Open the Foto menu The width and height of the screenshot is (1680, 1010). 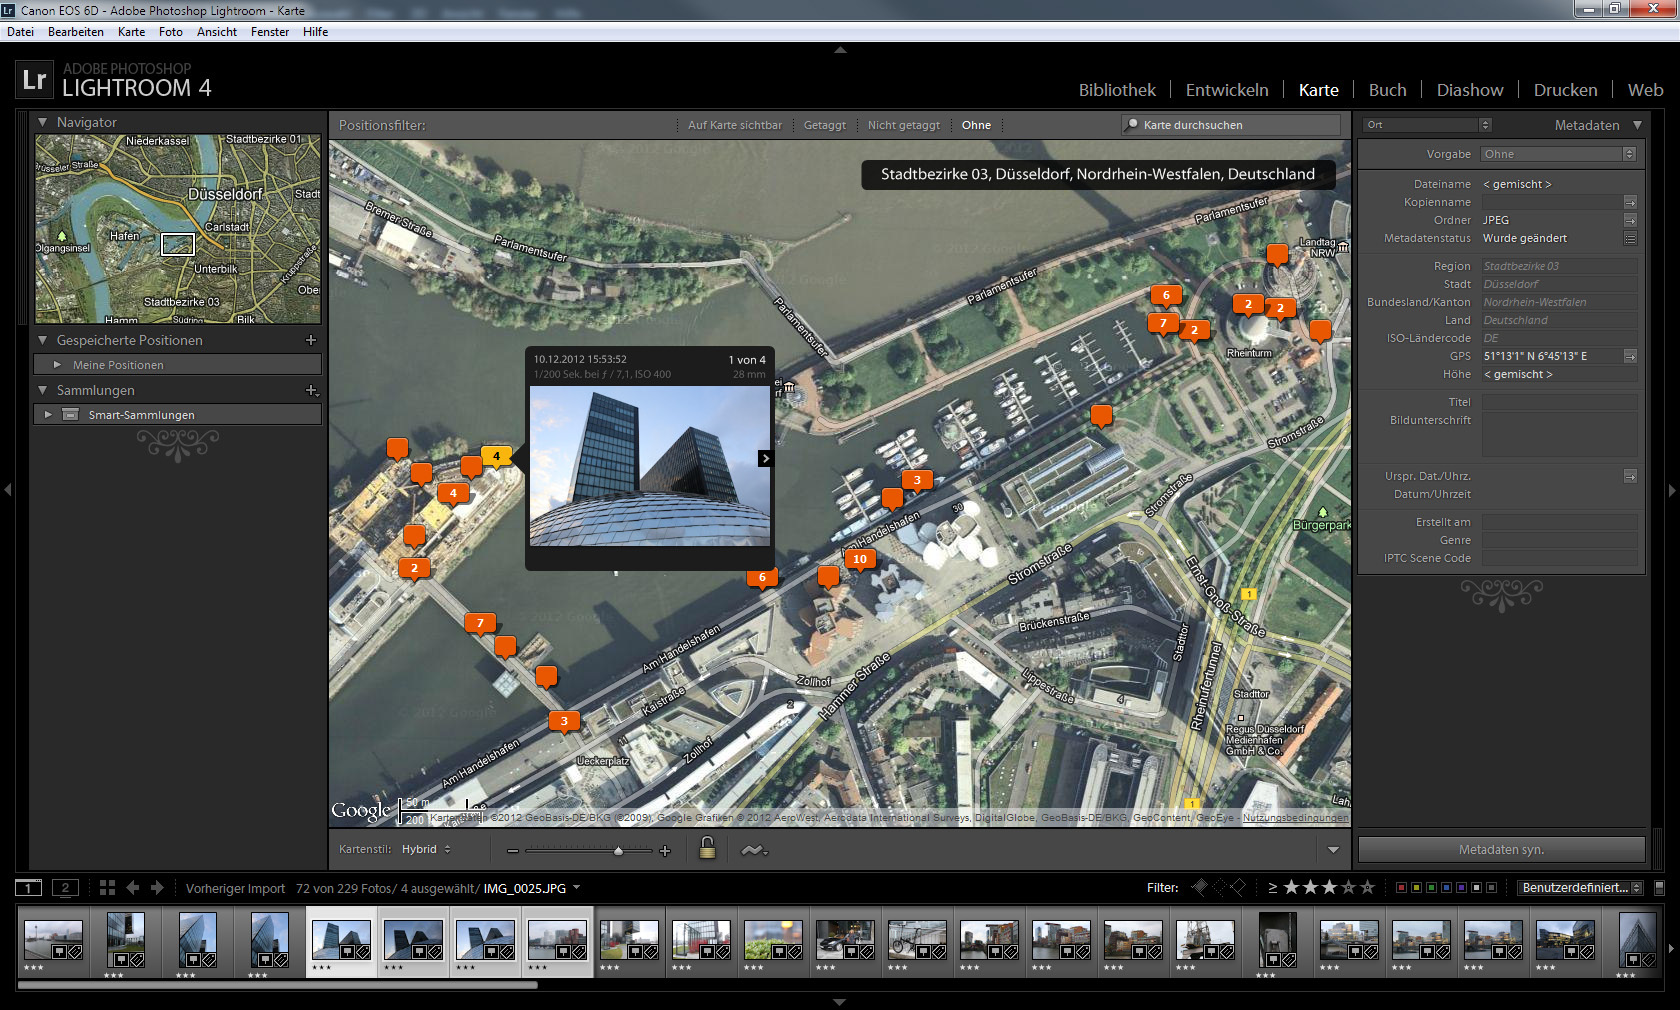click(170, 32)
